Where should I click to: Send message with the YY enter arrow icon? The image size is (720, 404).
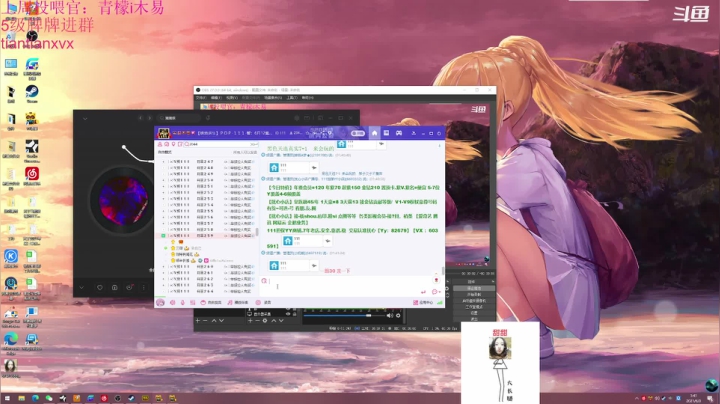[x=423, y=292]
